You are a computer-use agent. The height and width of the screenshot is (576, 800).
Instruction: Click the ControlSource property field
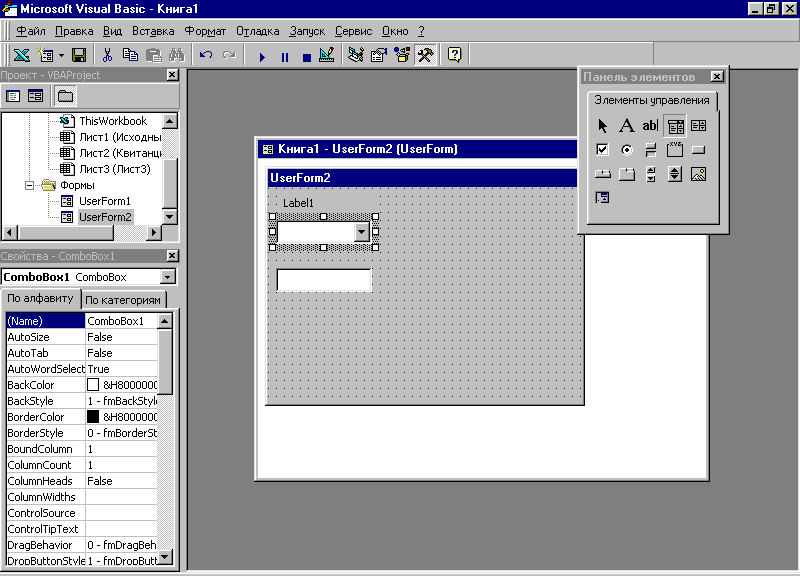tap(121, 513)
